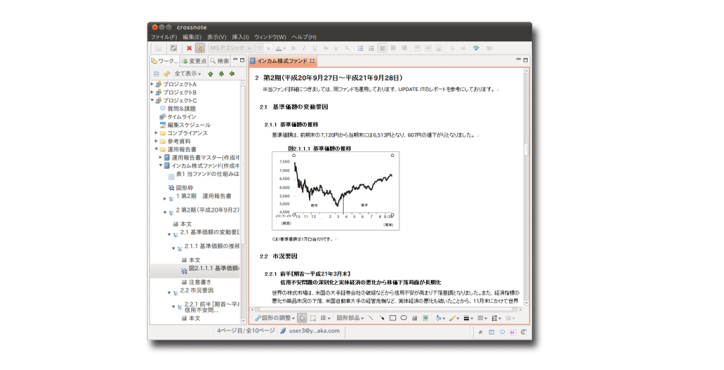This screenshot has width=724, height=370.
Task: Apply bulleted list formatting
Action: pyautogui.click(x=361, y=48)
